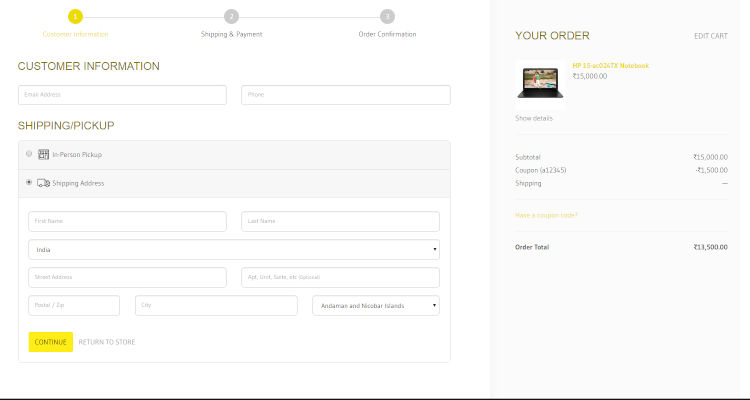This screenshot has width=750, height=400.
Task: Click the Shipping Address truck icon
Action: click(x=43, y=183)
